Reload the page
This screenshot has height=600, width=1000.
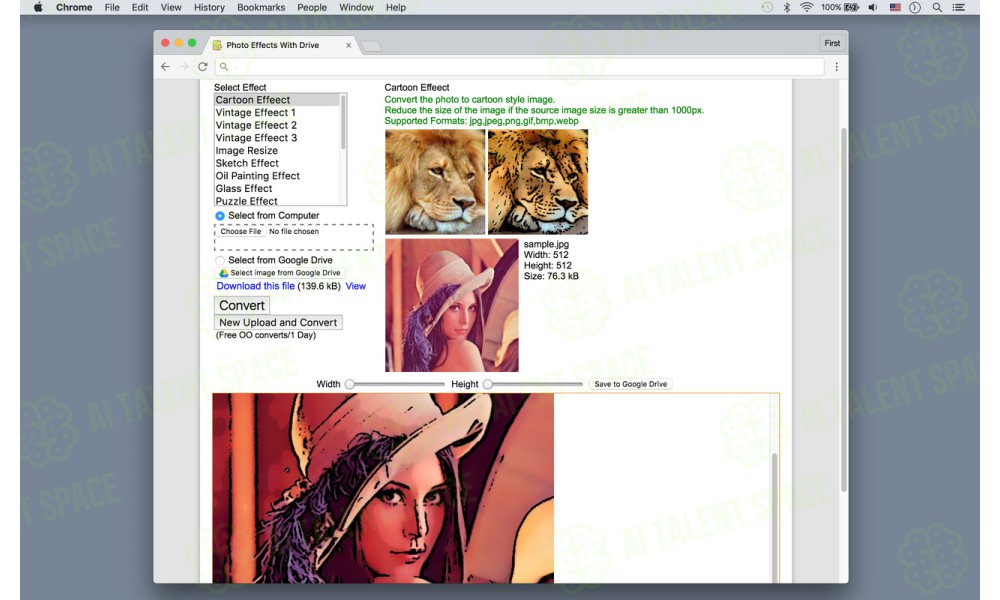point(203,66)
